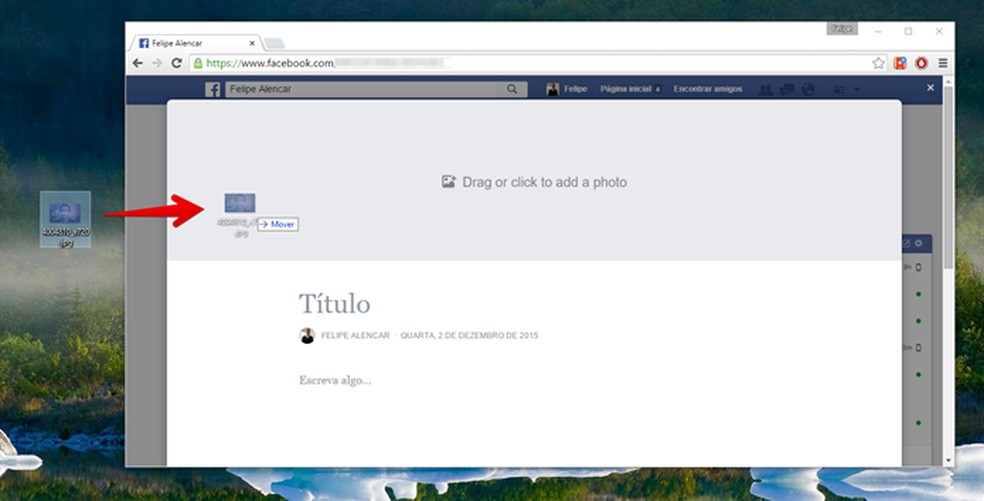Click the red-blue extension icon
Screen dimensions: 984x501
click(900, 63)
